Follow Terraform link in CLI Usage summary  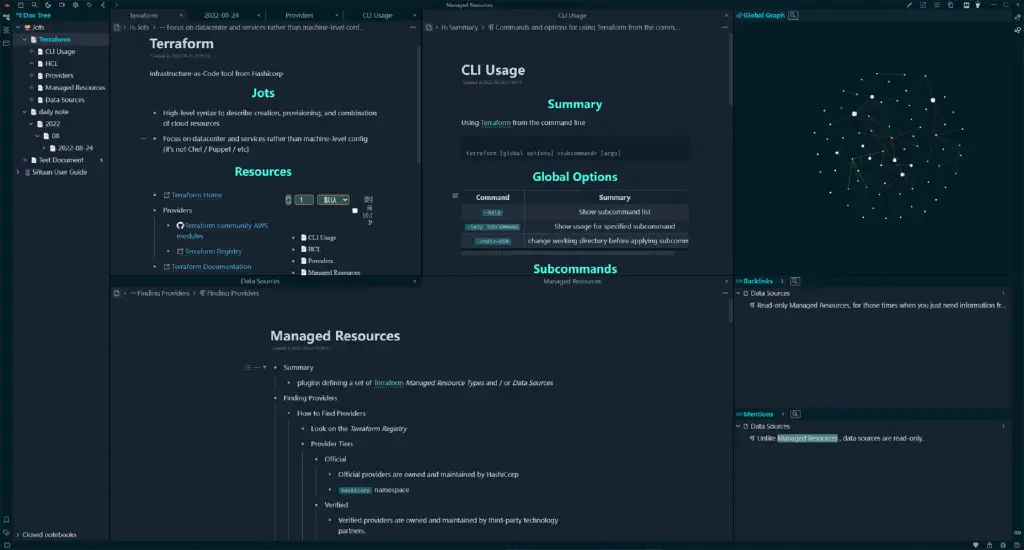495,123
